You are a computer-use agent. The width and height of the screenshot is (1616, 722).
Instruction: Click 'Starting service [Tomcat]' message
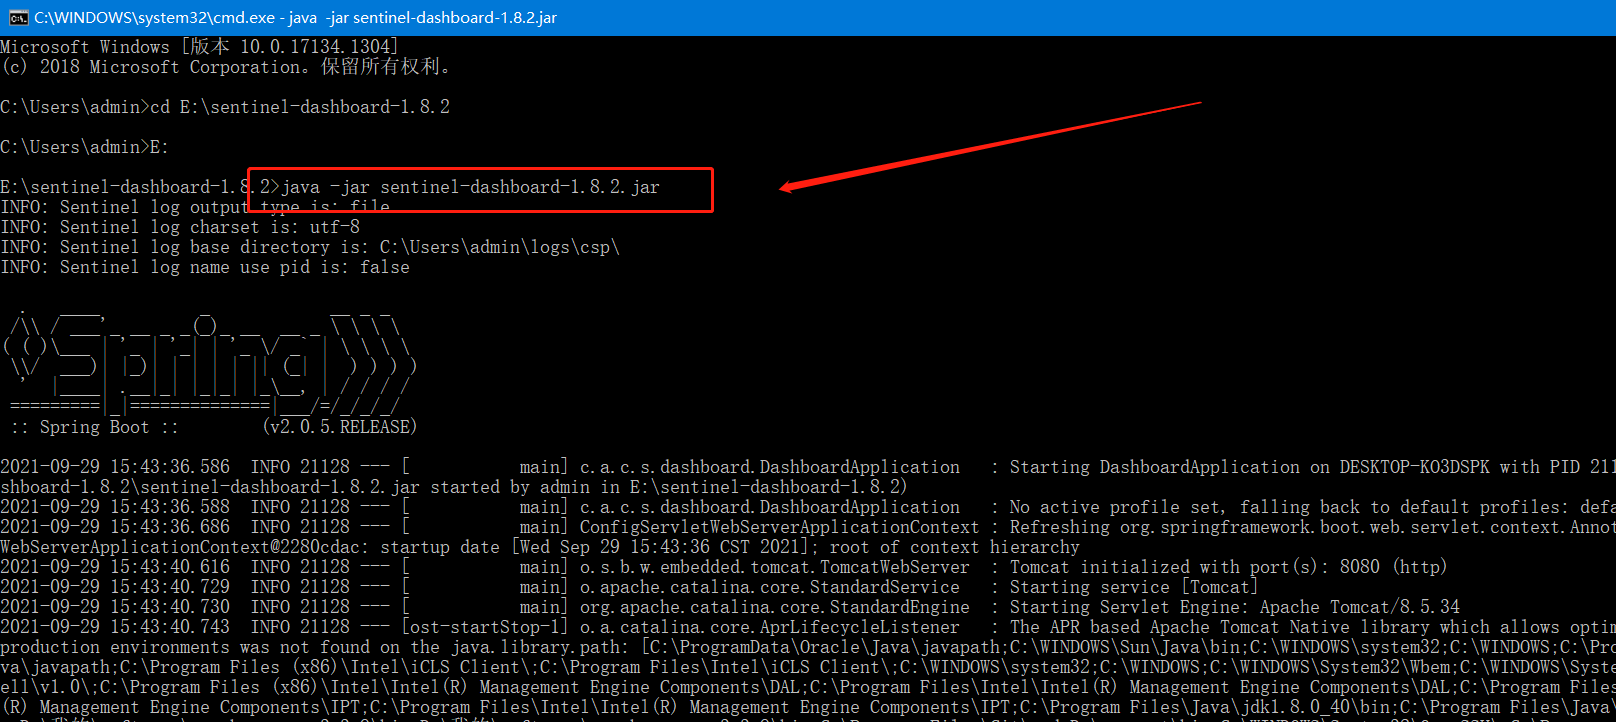coord(1134,587)
